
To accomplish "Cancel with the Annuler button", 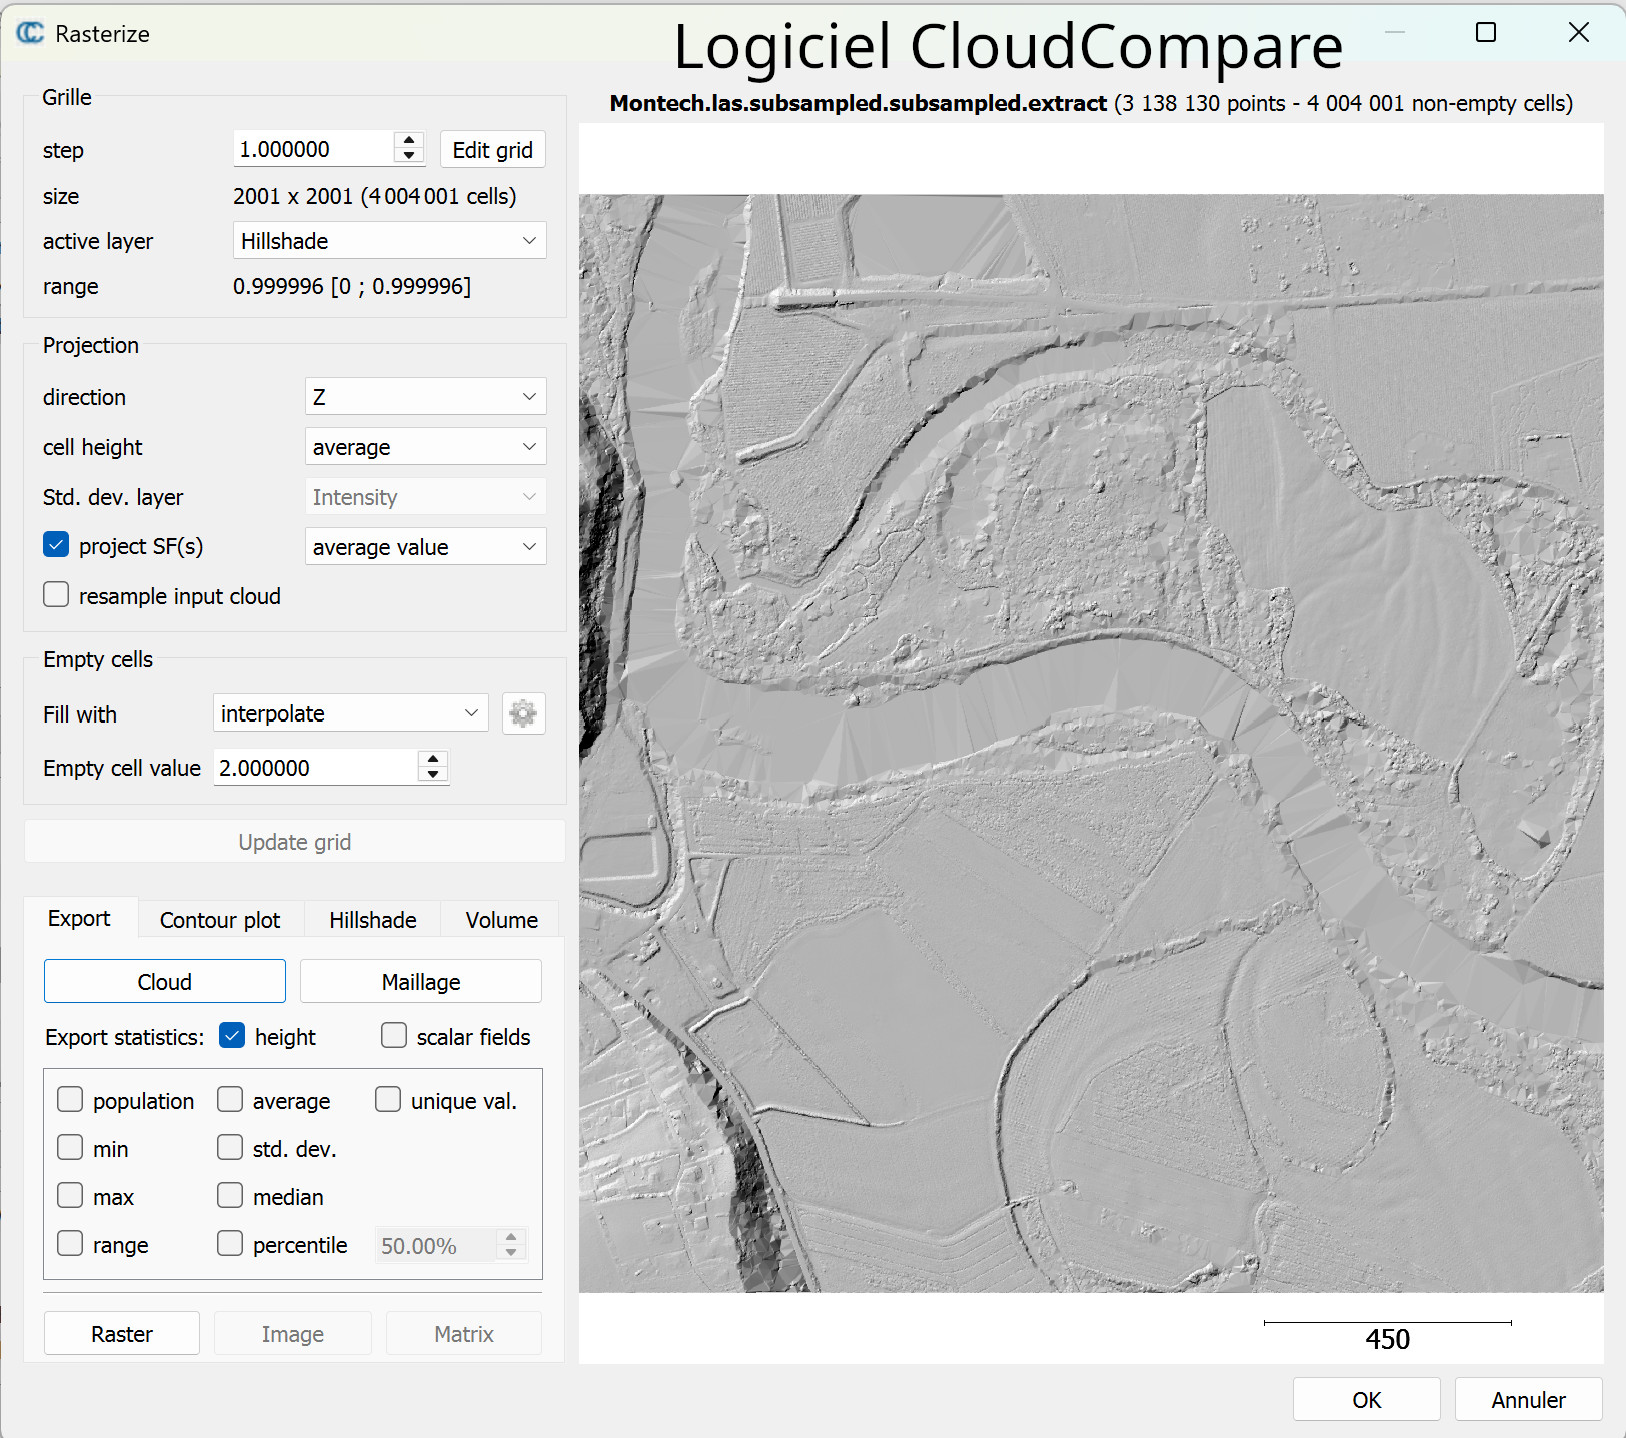I will point(1529,1400).
